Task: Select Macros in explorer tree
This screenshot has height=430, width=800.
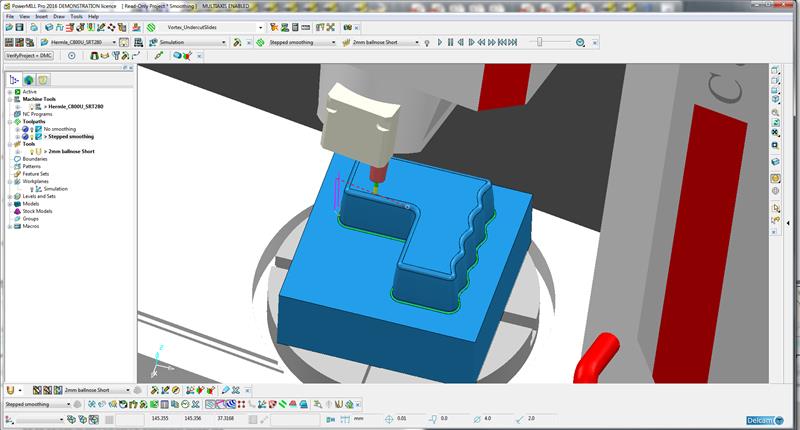Action: pyautogui.click(x=31, y=226)
